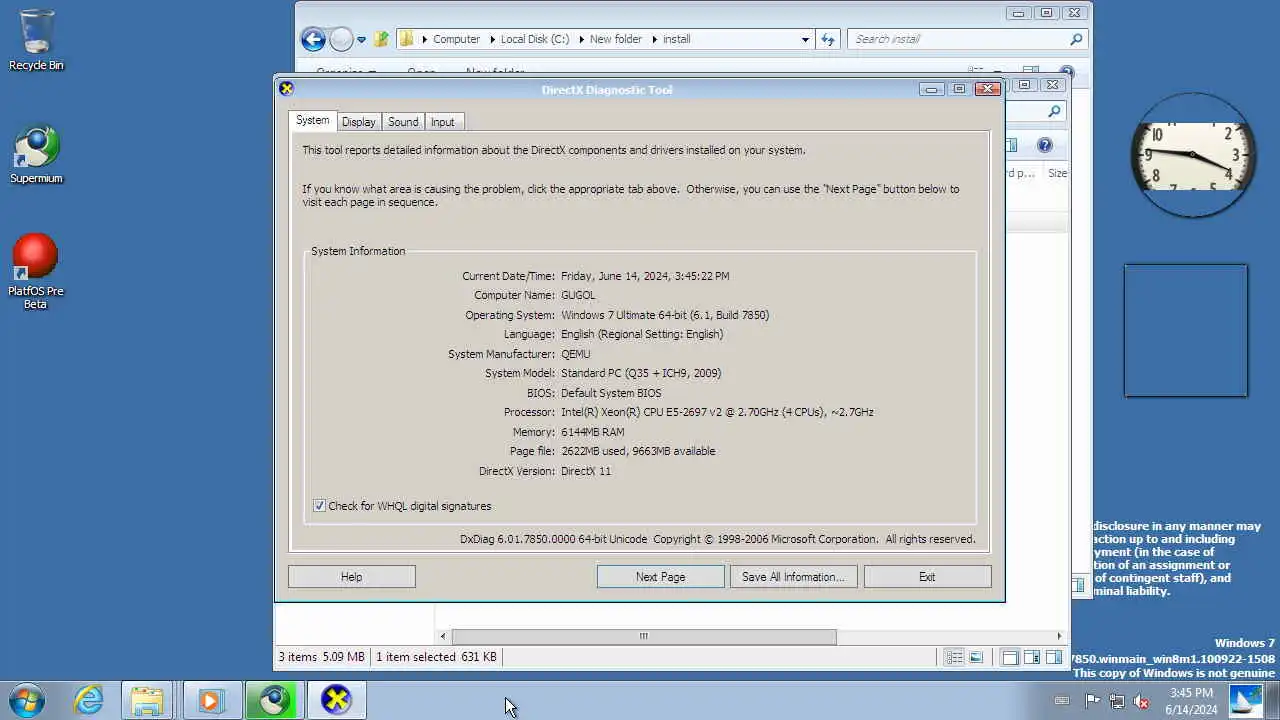Click the Exit button
1280x720 pixels.
point(927,577)
